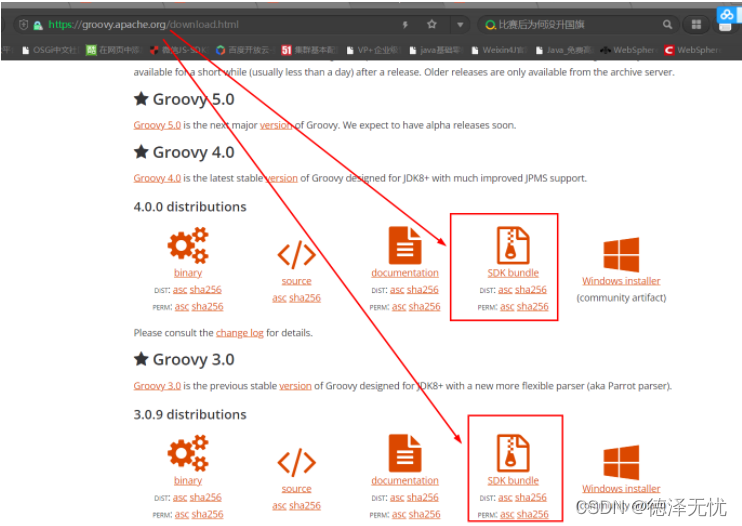This screenshot has height=526, width=742.
Task: Open the VP+ bookmark
Action: pyautogui.click(x=374, y=50)
